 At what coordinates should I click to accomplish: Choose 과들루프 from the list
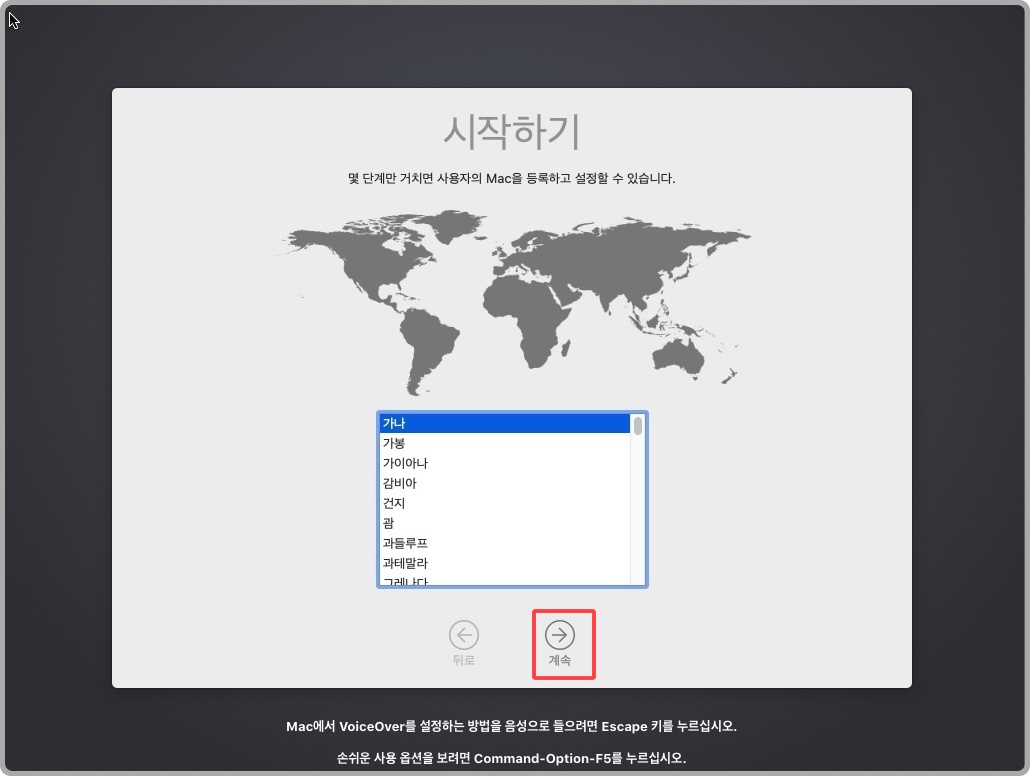tap(450, 543)
